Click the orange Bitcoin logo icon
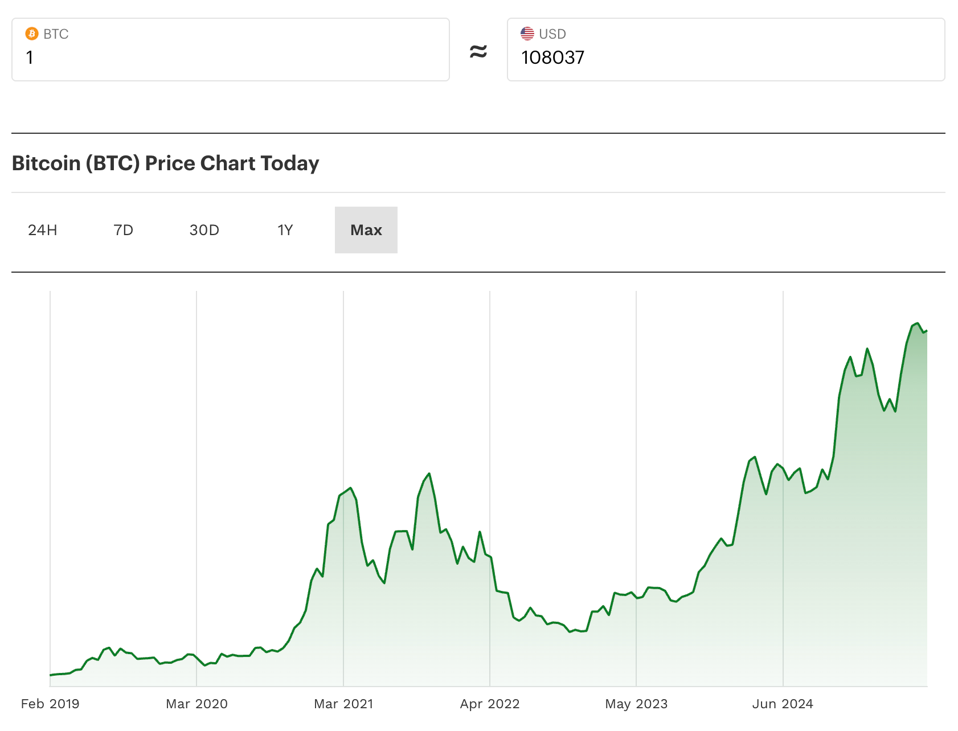This screenshot has height=731, width=958. point(32,34)
